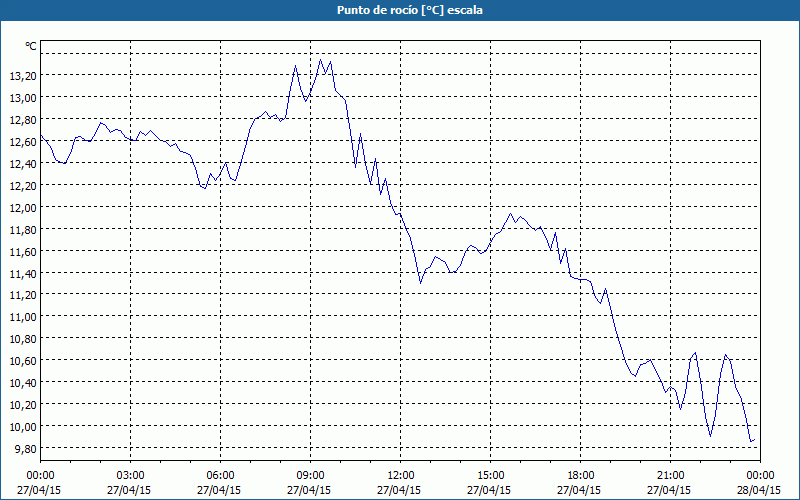Click the °C unit label on the y-axis
Image resolution: width=800 pixels, height=500 pixels.
click(x=31, y=46)
